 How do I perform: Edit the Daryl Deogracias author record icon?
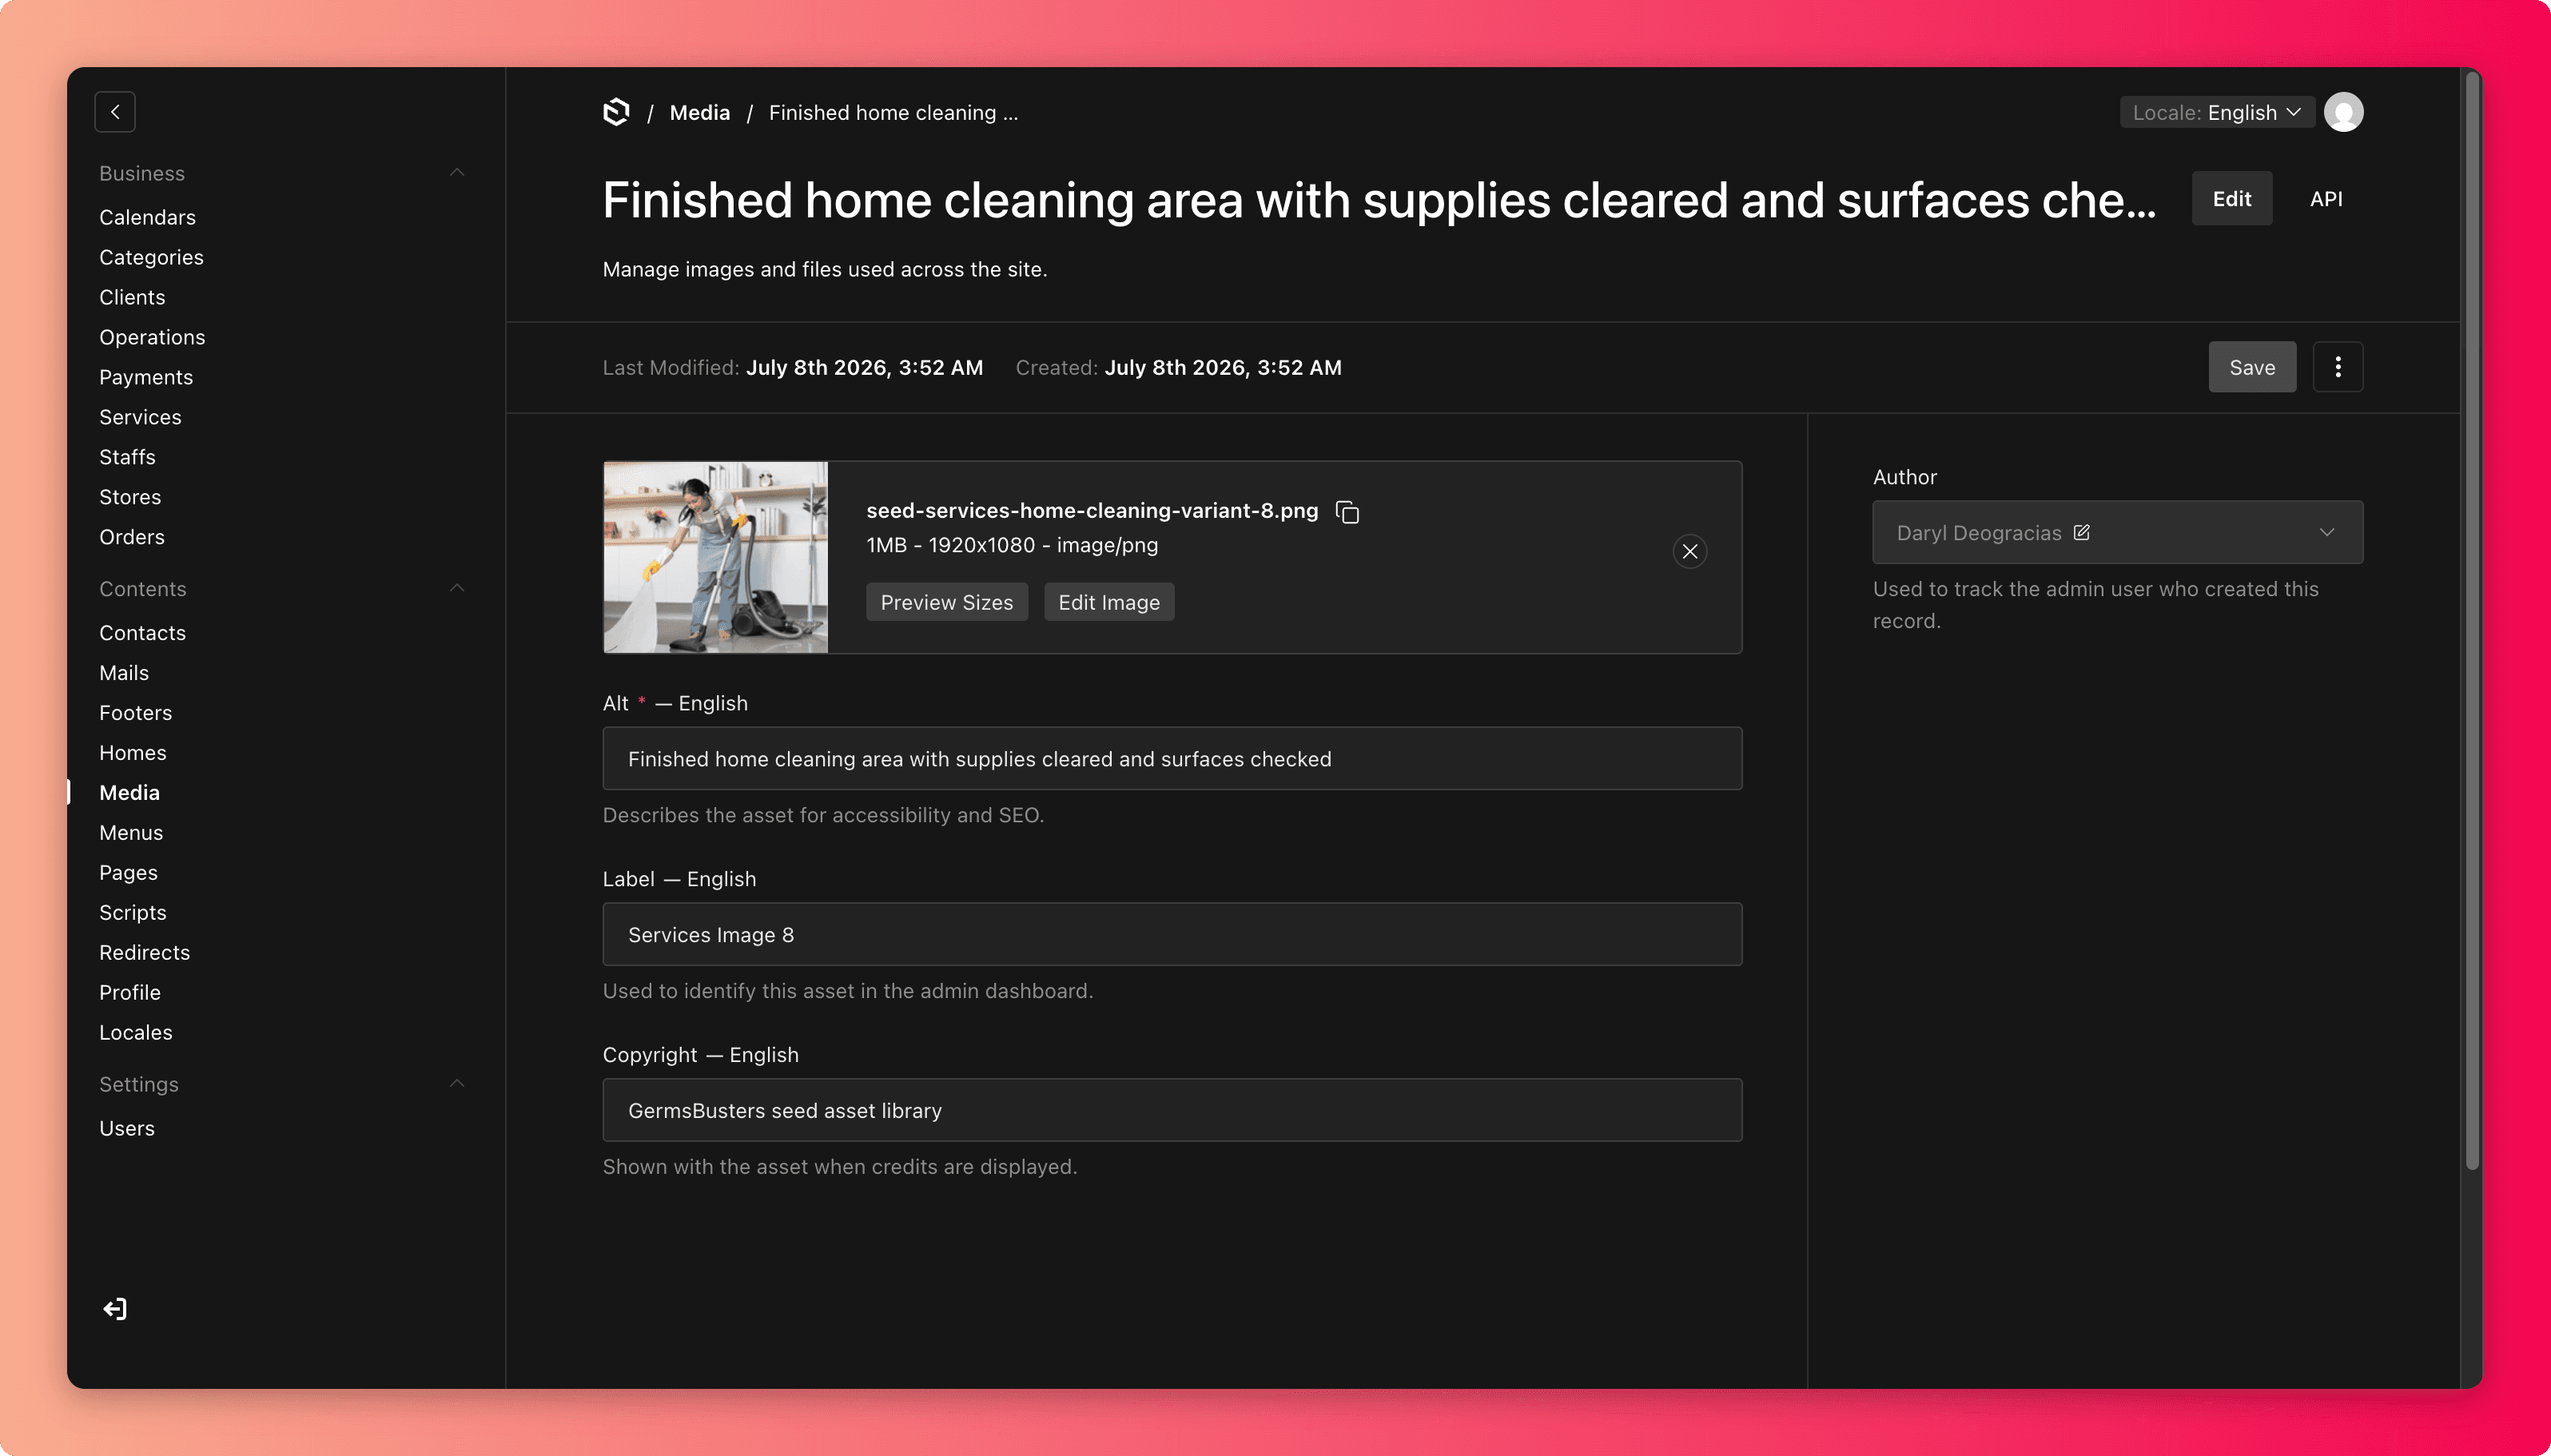click(2082, 532)
